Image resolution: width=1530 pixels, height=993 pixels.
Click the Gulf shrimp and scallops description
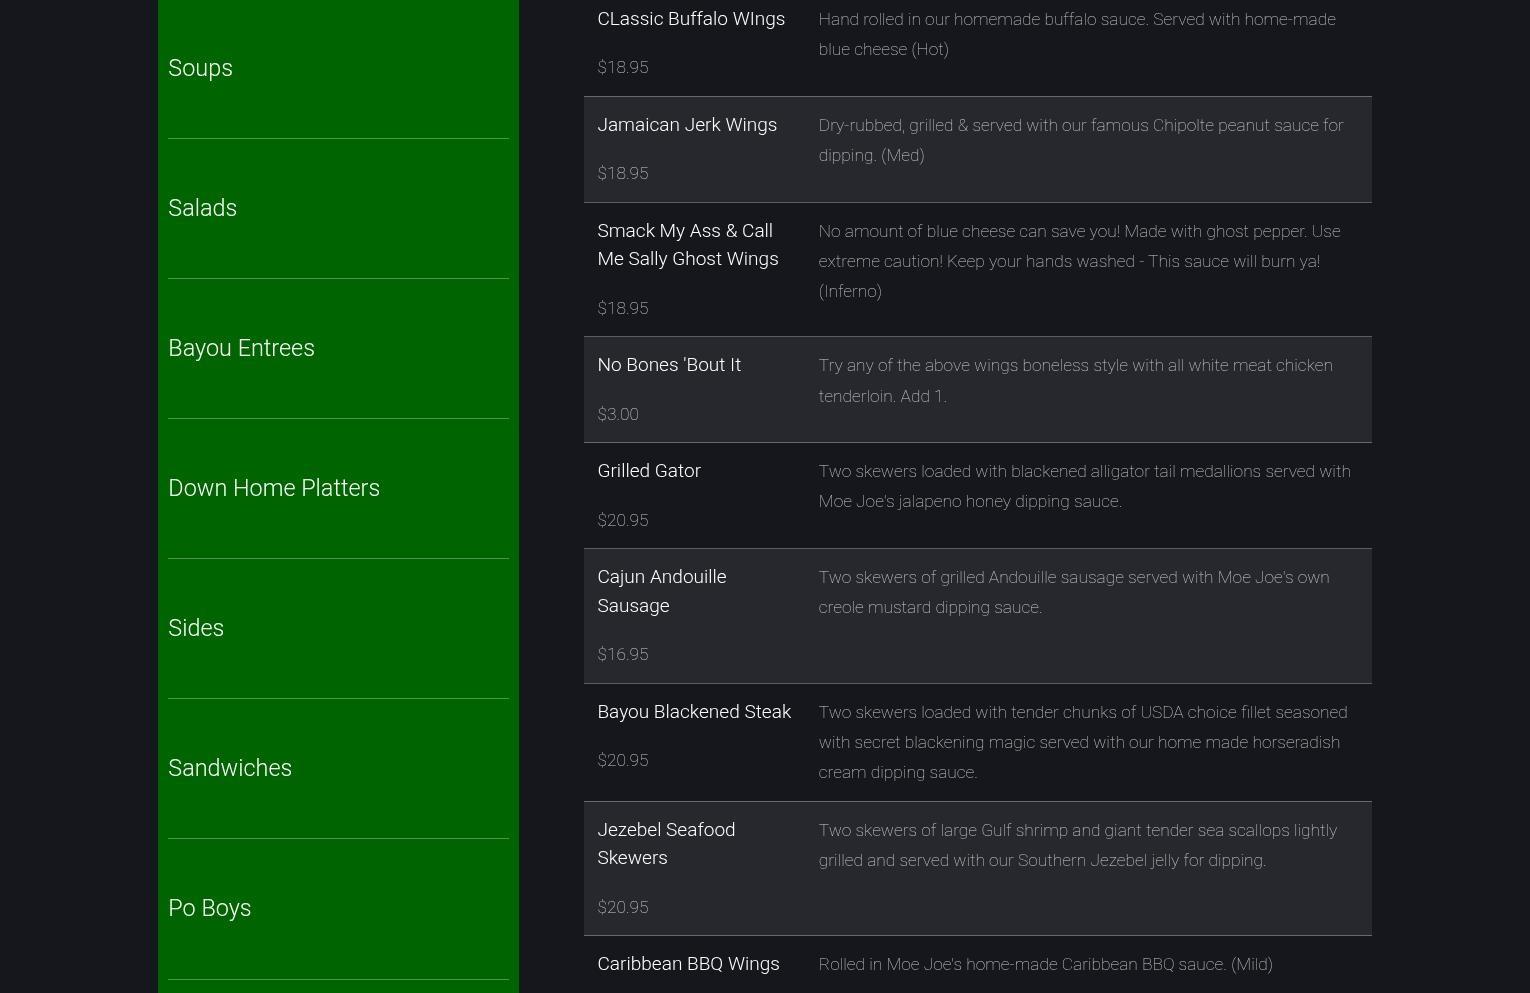pyautogui.click(x=1078, y=845)
